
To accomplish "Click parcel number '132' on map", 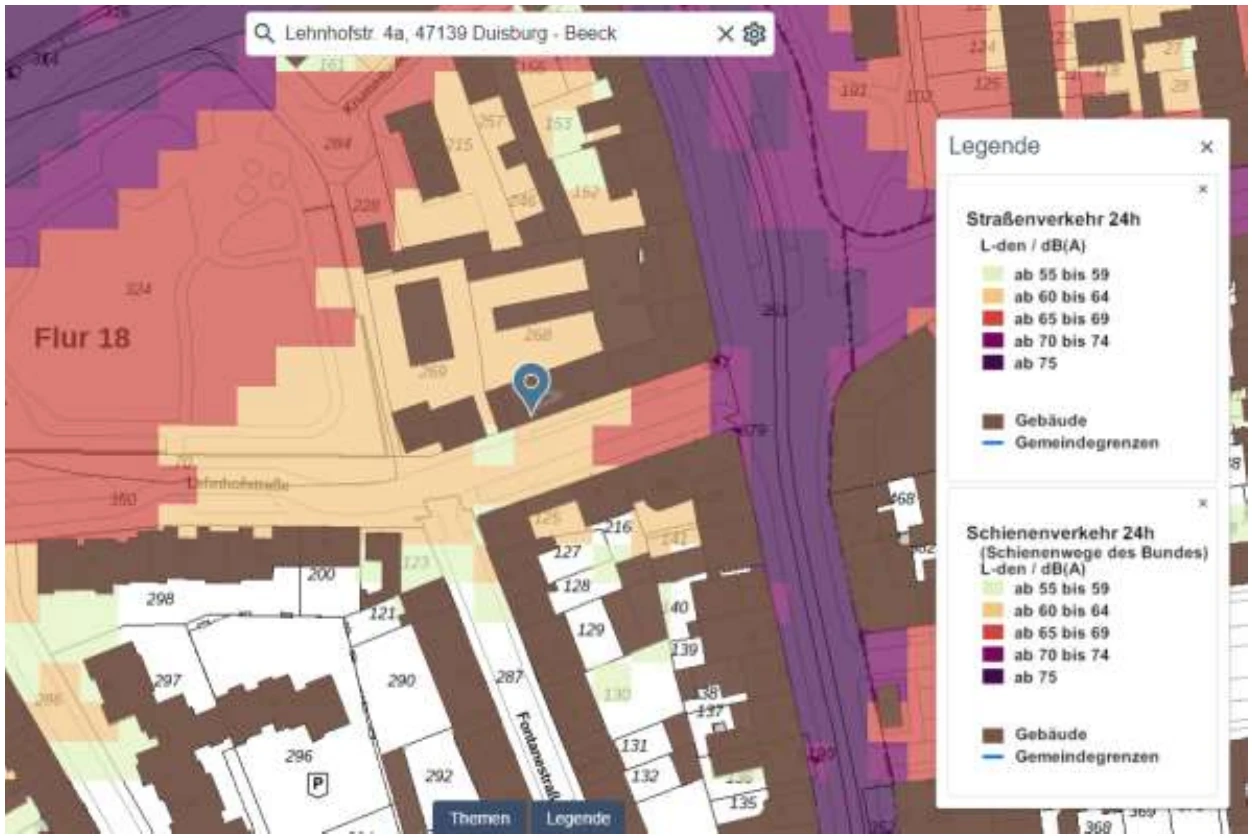I will point(645,776).
